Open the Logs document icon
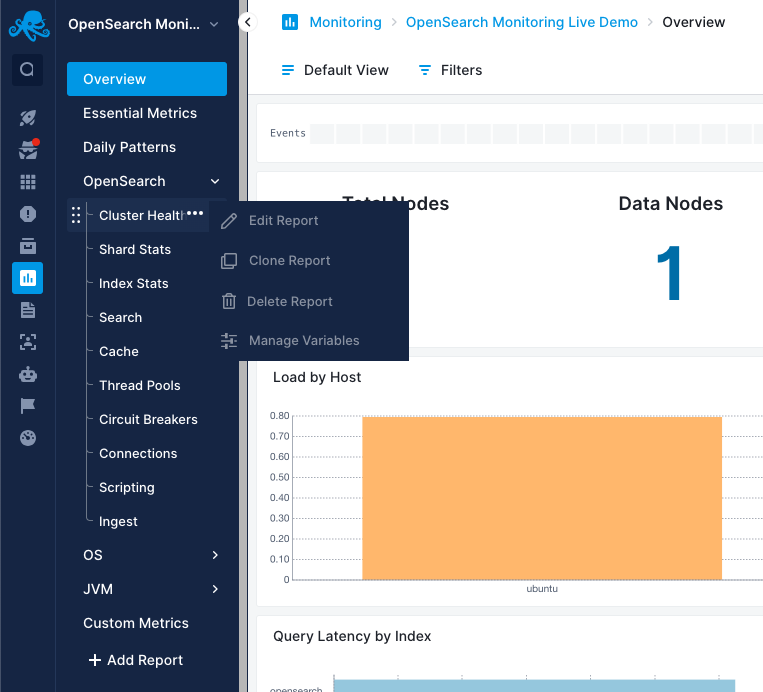763x692 pixels. [x=28, y=310]
